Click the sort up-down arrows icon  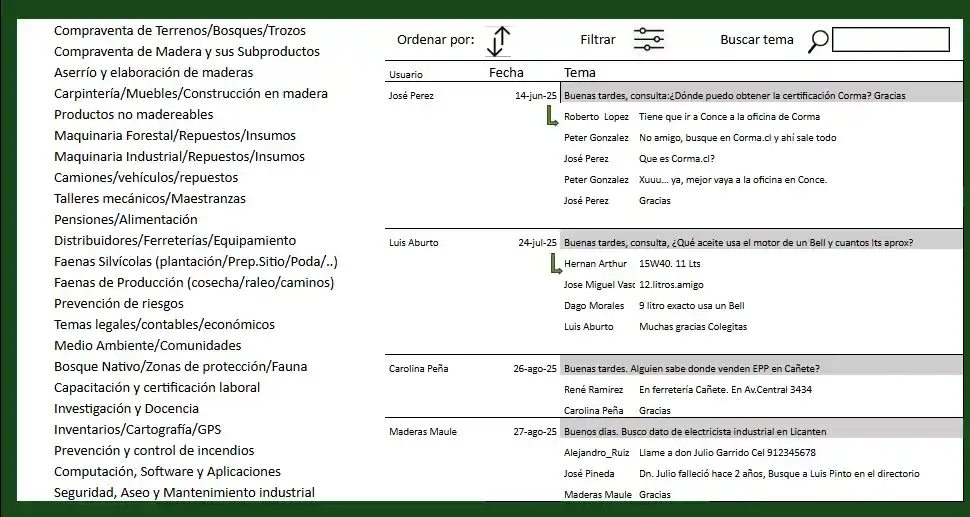[x=499, y=41]
